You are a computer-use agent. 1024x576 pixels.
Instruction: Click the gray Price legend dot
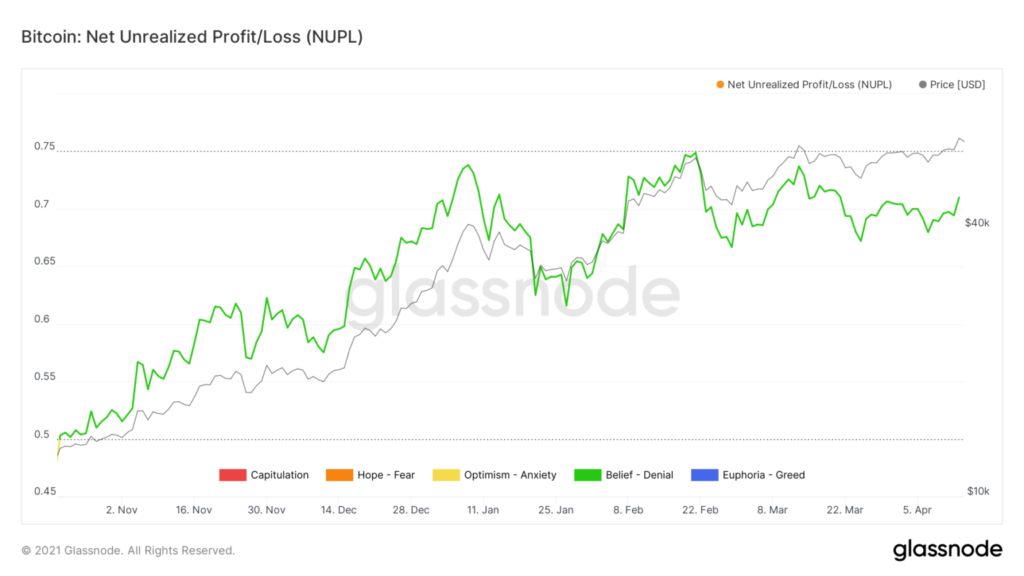point(922,85)
